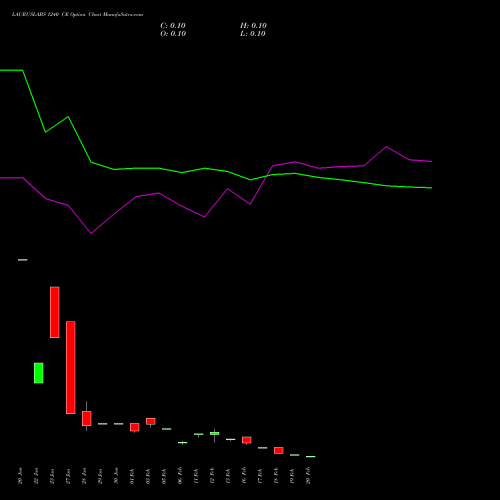
Task: Select the open value O: 0.10
Action: click(x=173, y=34)
